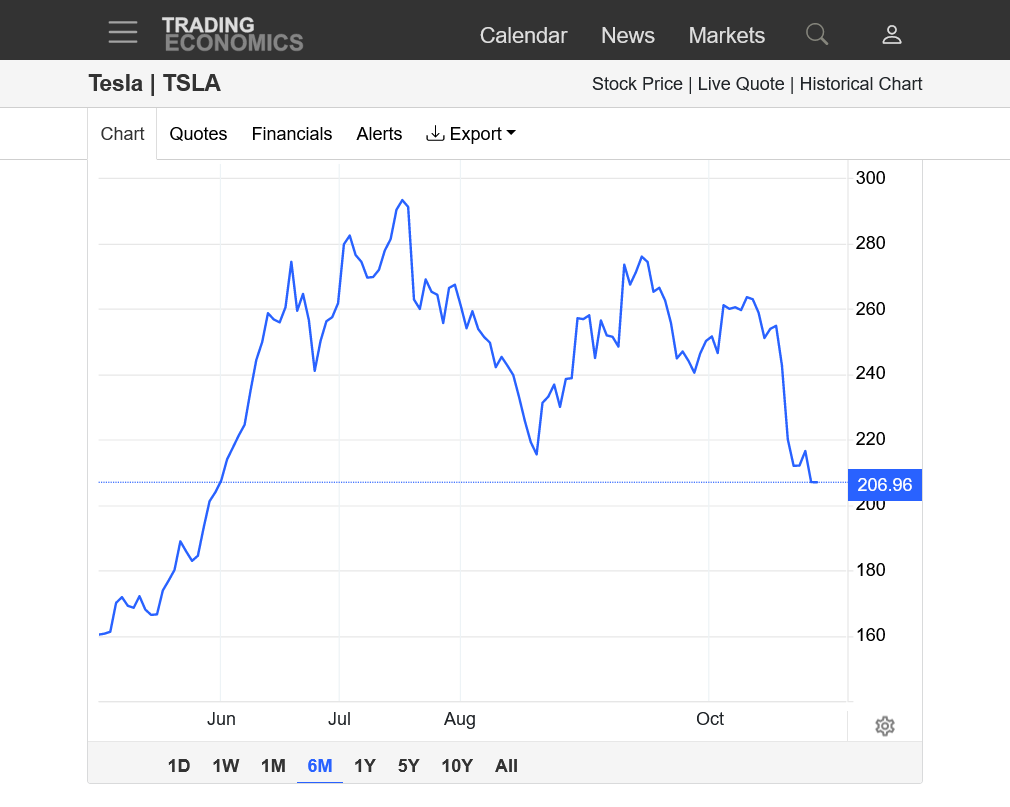Select the 1D time range
Image resolution: width=1010 pixels, height=807 pixels.
click(179, 766)
